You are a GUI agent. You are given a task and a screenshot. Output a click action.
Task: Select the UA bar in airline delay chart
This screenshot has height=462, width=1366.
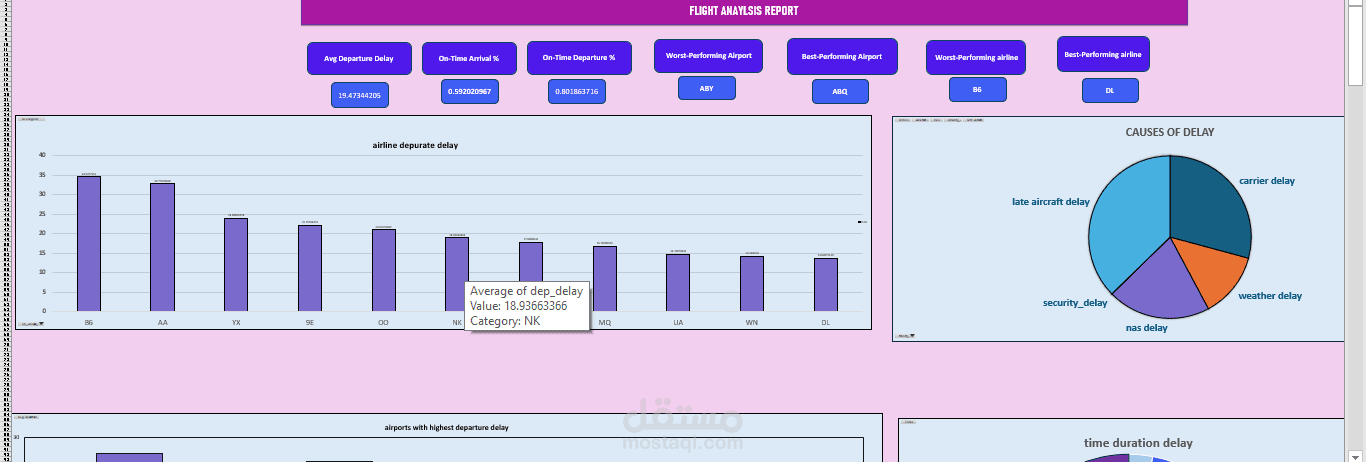pos(678,282)
